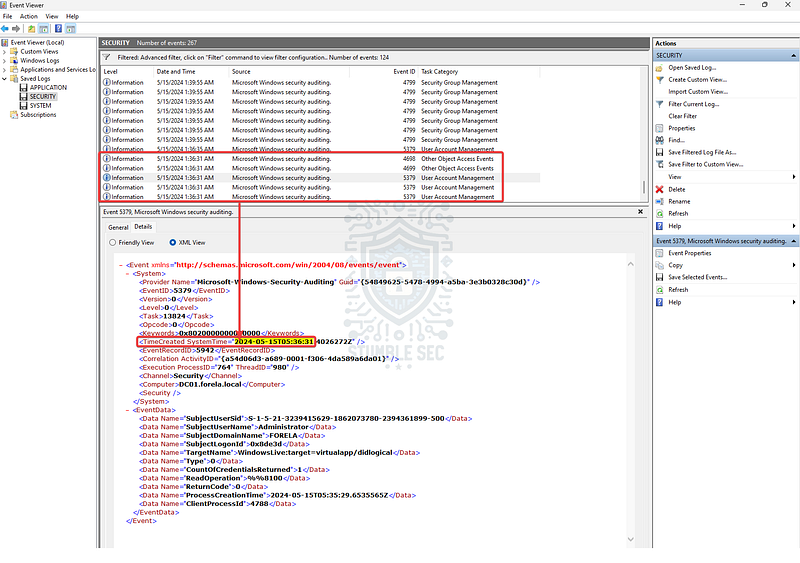Click the event list vertical scrollbar thumb
Viewport: 800px width, 563px height.
pos(644,187)
